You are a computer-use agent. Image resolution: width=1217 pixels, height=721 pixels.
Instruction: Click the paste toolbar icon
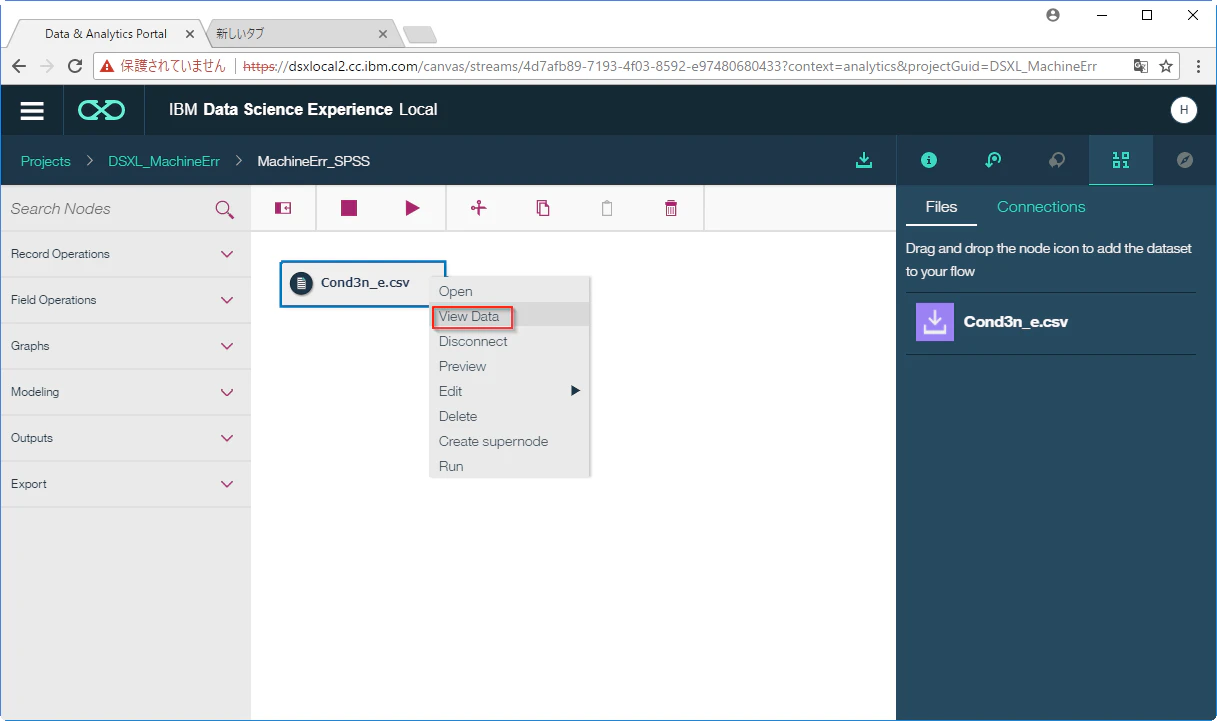tap(607, 208)
